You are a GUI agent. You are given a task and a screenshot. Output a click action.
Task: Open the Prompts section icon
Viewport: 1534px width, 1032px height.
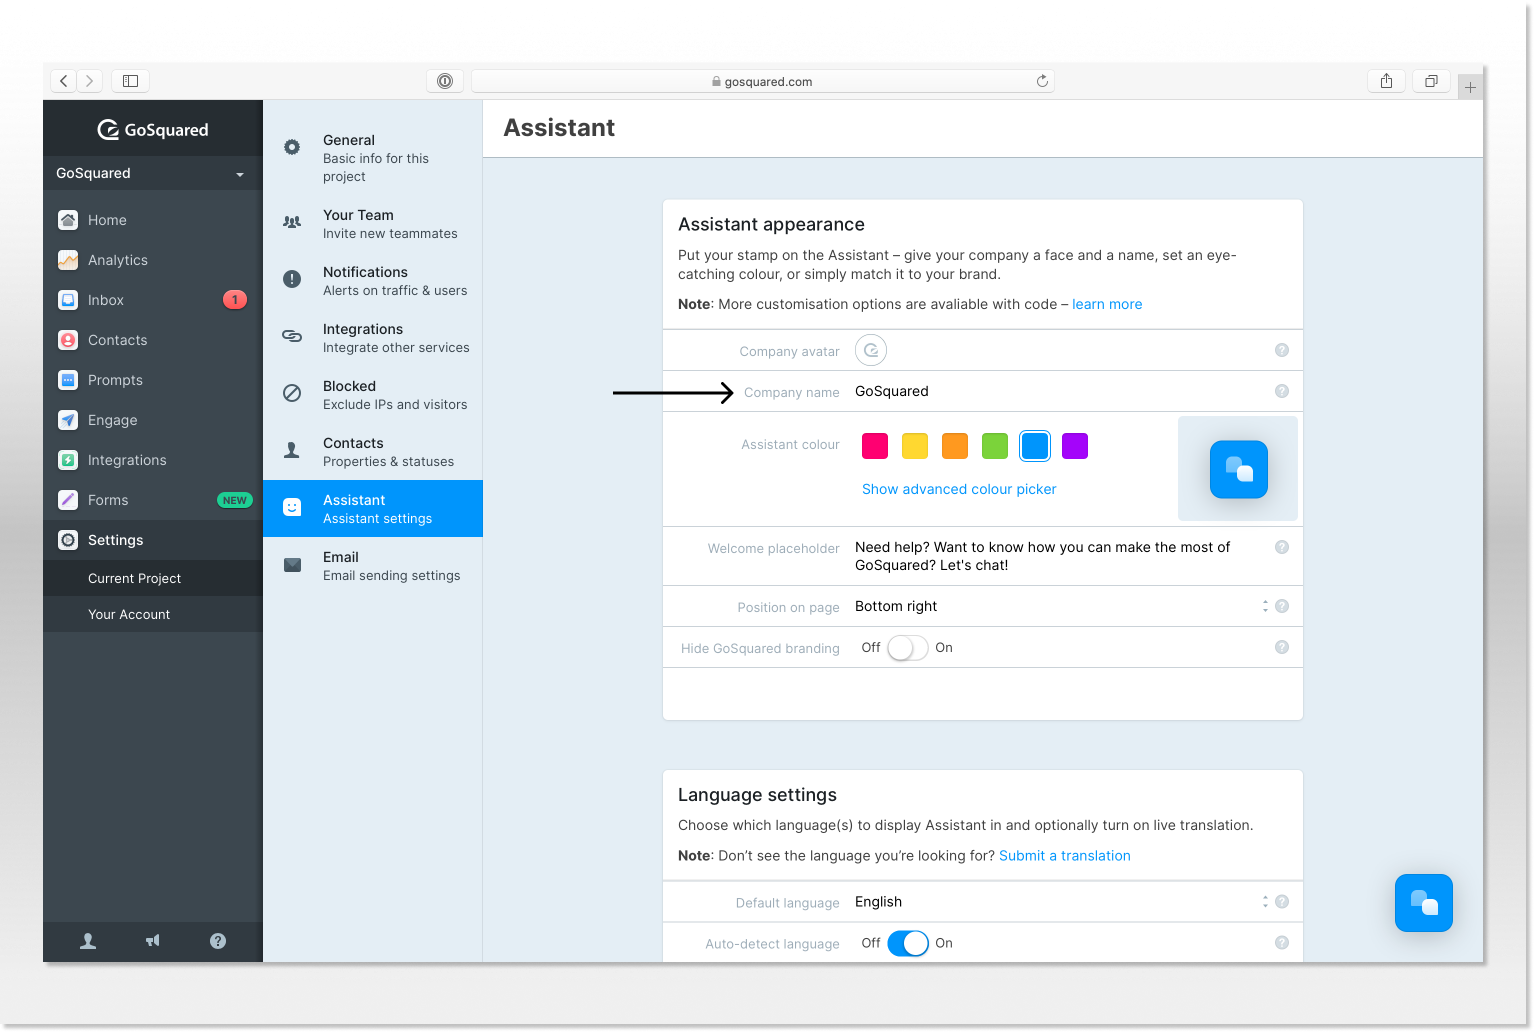tap(68, 380)
